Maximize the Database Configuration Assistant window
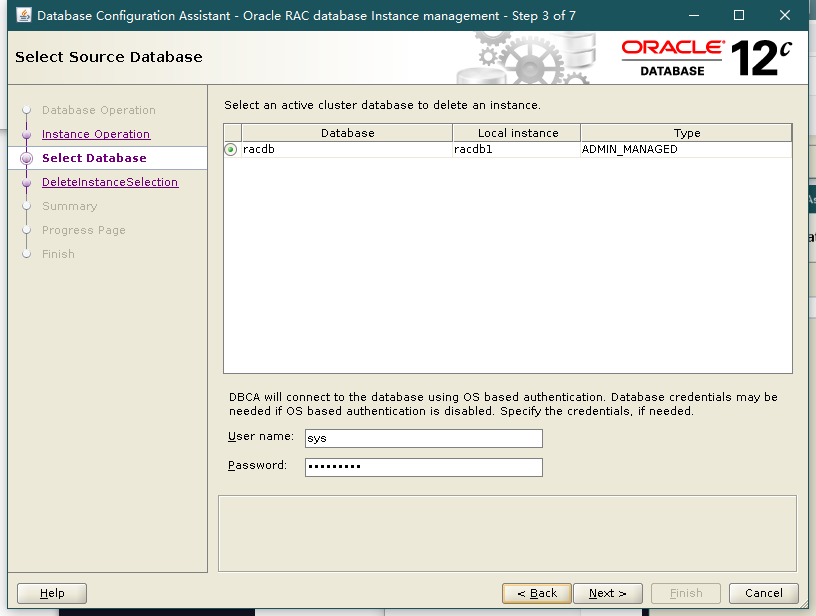 point(739,15)
